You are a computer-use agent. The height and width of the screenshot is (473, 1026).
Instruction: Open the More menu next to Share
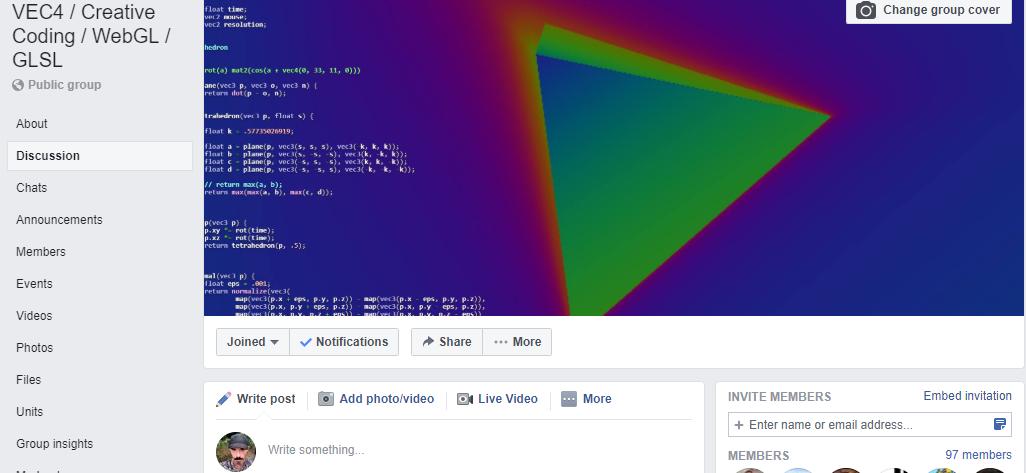click(x=517, y=342)
